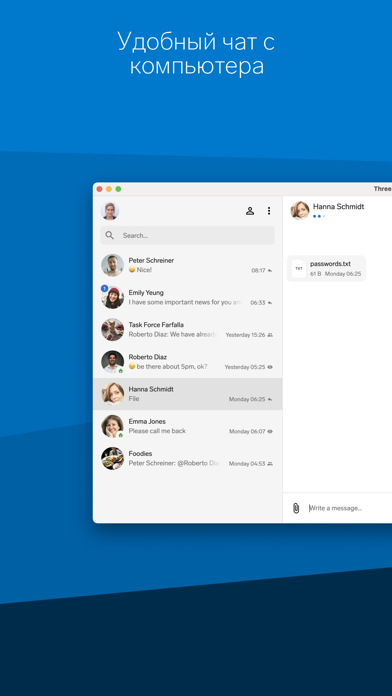Focus the Search field
Screen dimensions: 392x696
pos(187,235)
